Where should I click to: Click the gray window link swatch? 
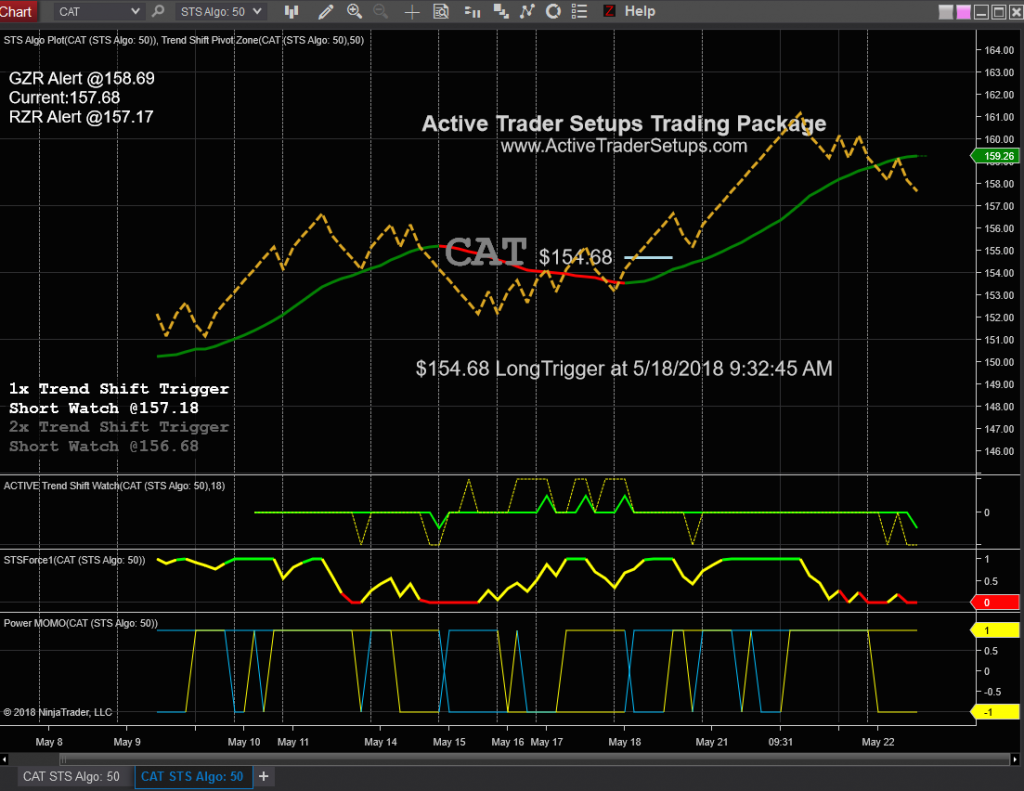click(x=946, y=12)
